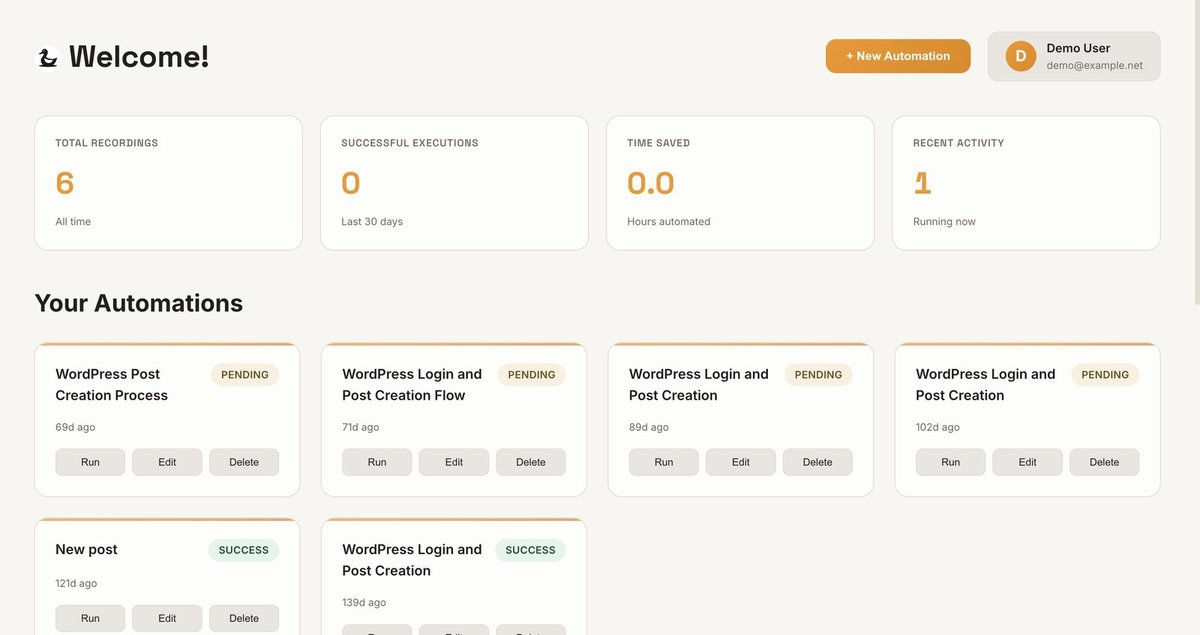Create a new automation with + New Automation
This screenshot has height=635, width=1200.
click(898, 56)
